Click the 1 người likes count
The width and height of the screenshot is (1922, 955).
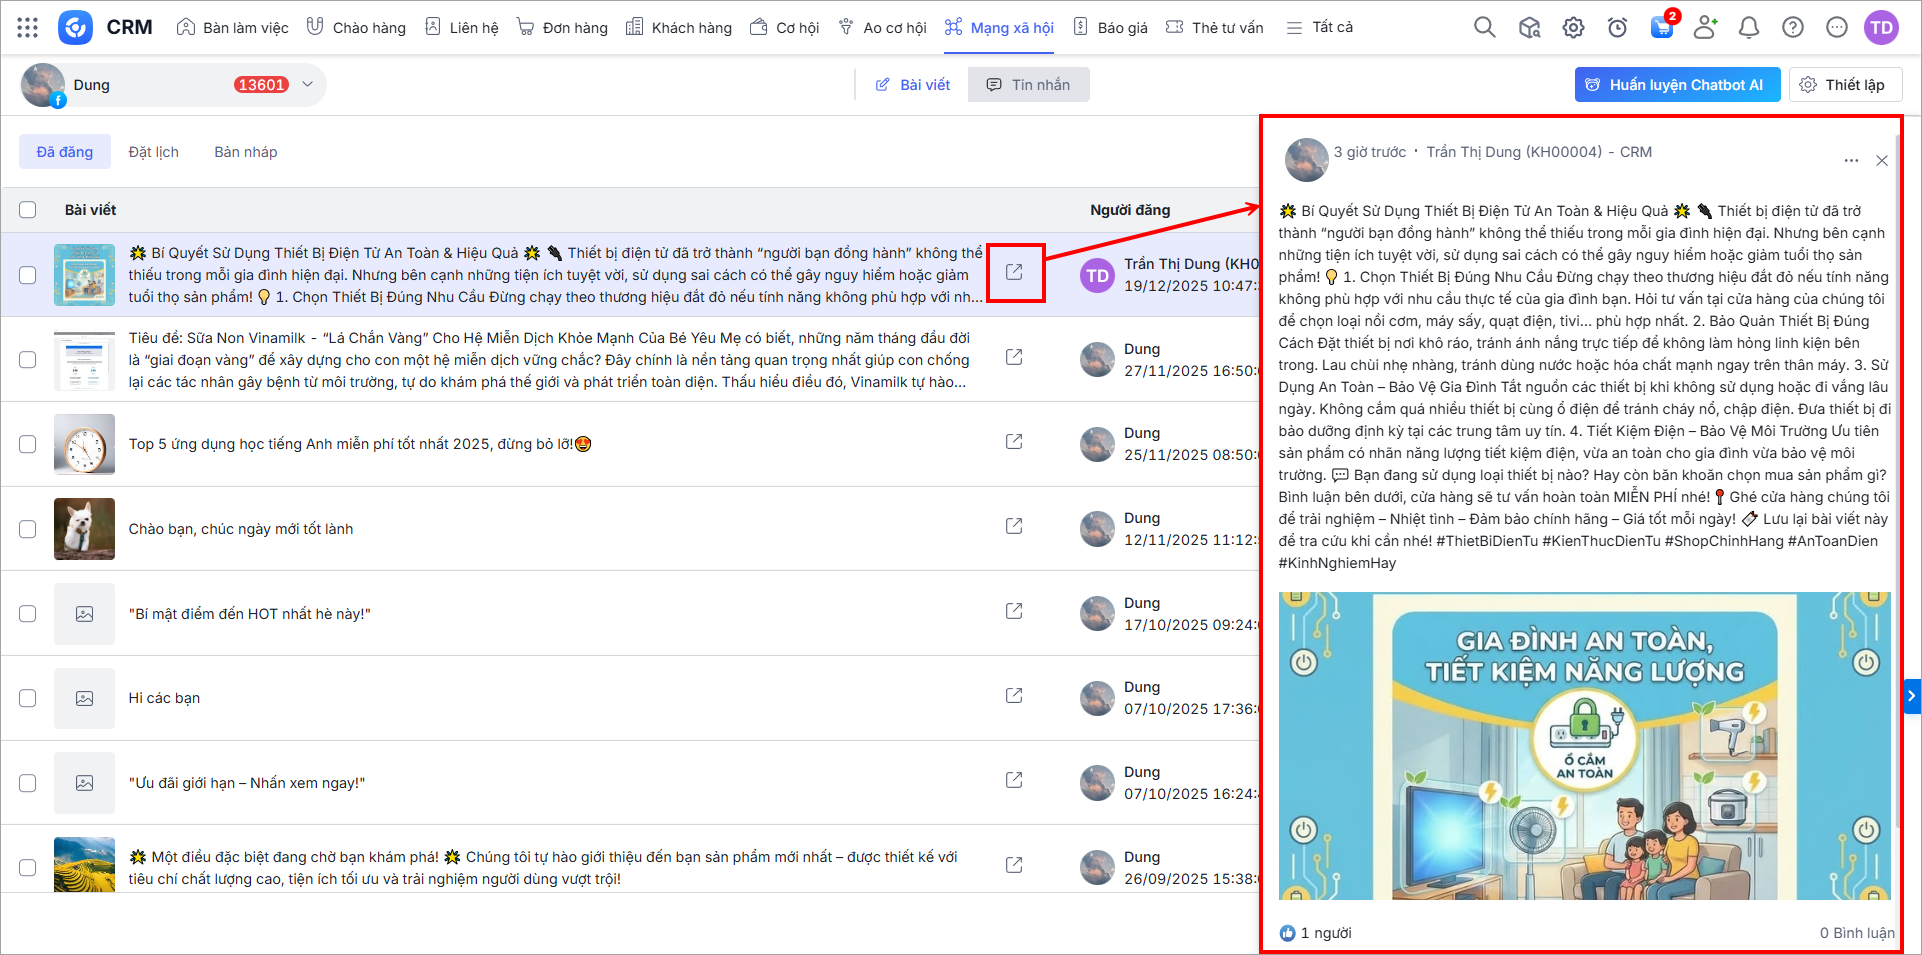point(1326,933)
